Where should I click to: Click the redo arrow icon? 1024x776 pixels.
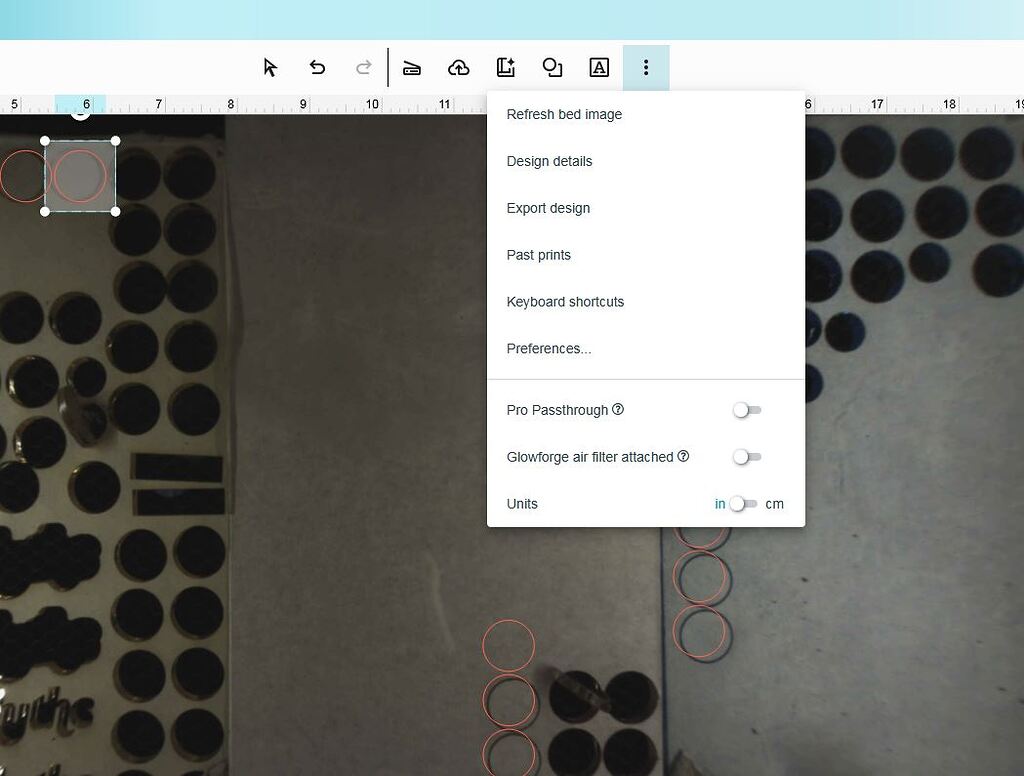click(363, 67)
